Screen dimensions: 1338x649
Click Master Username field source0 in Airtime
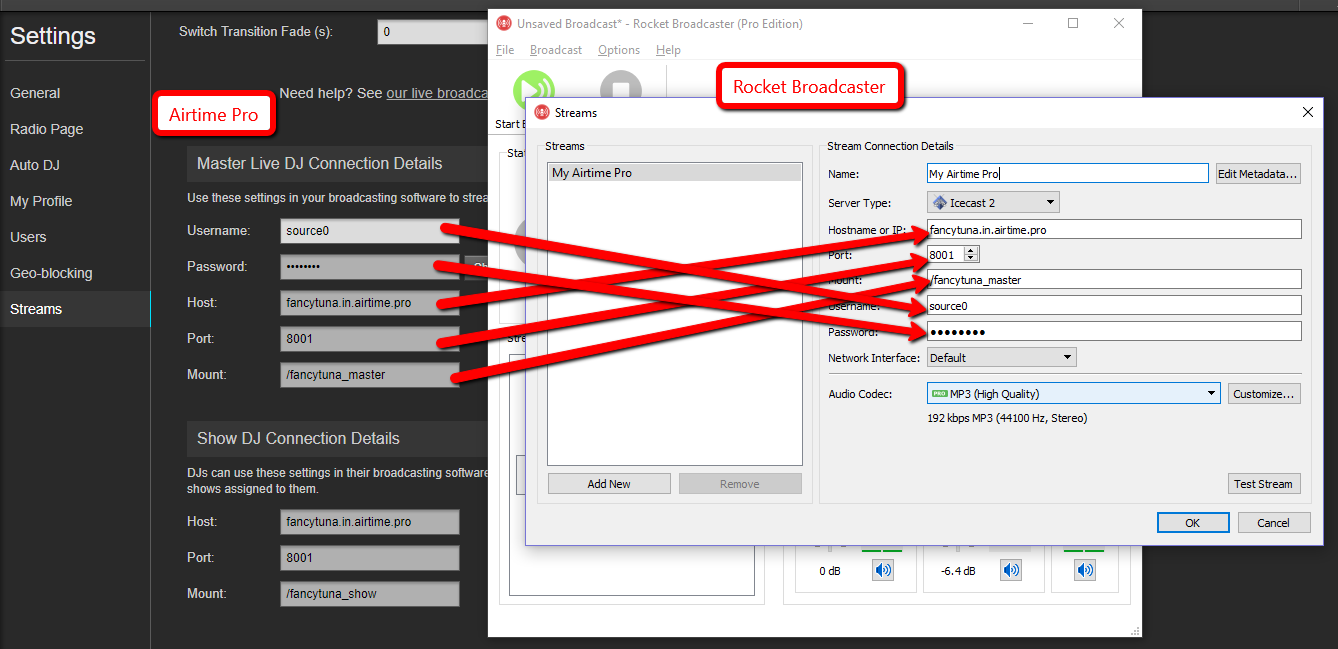click(369, 231)
